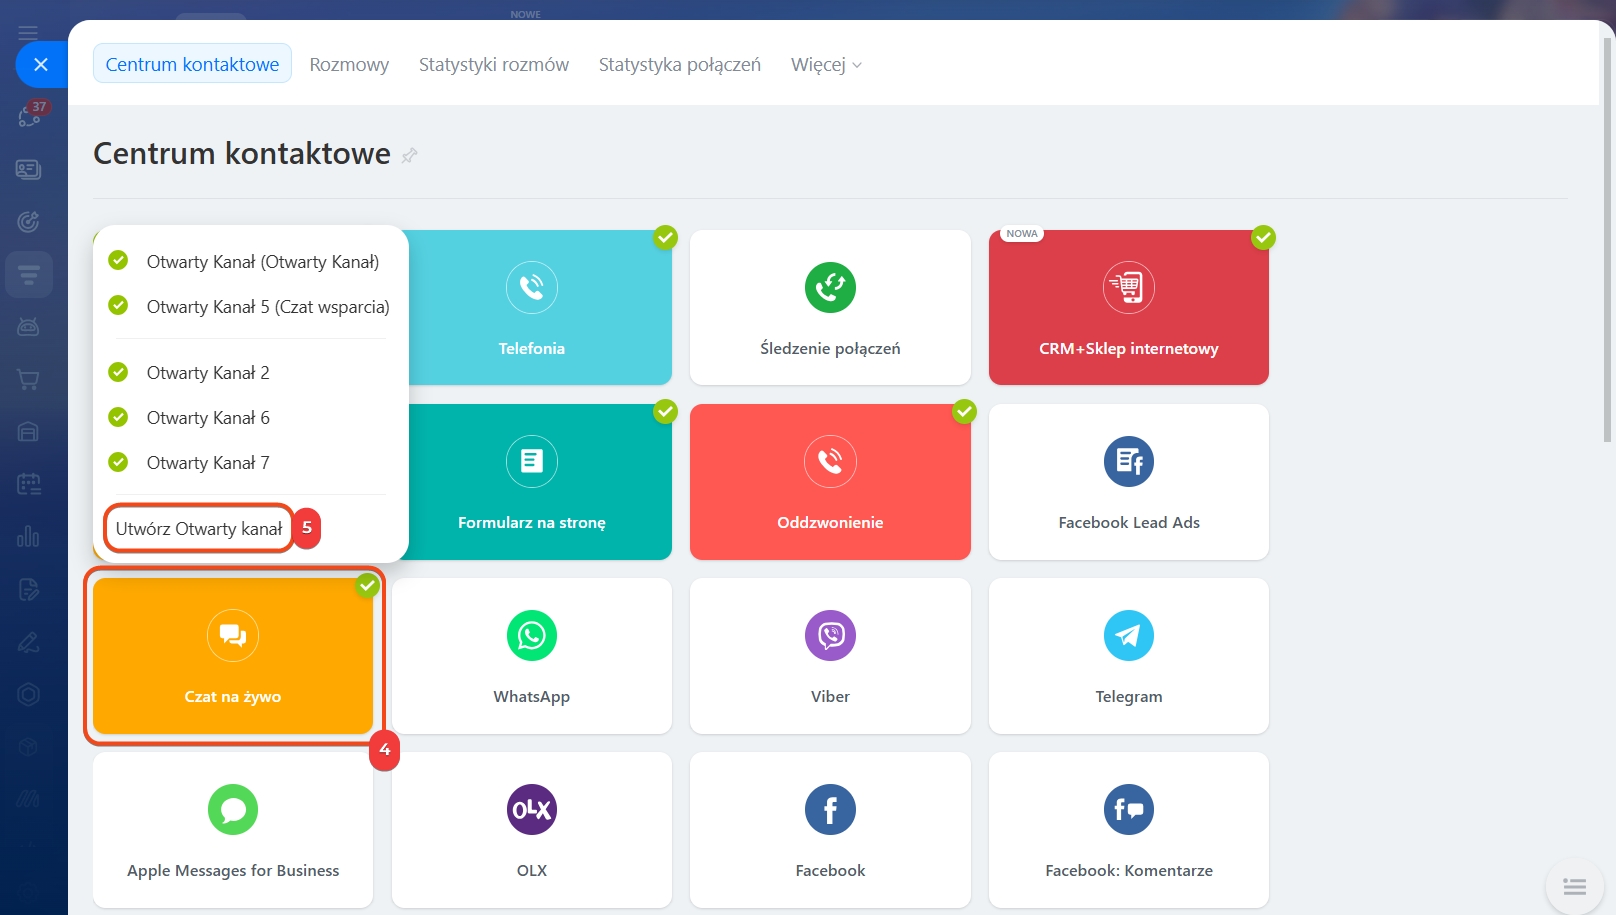Pin the Centrum kontaktowe page

tap(409, 155)
